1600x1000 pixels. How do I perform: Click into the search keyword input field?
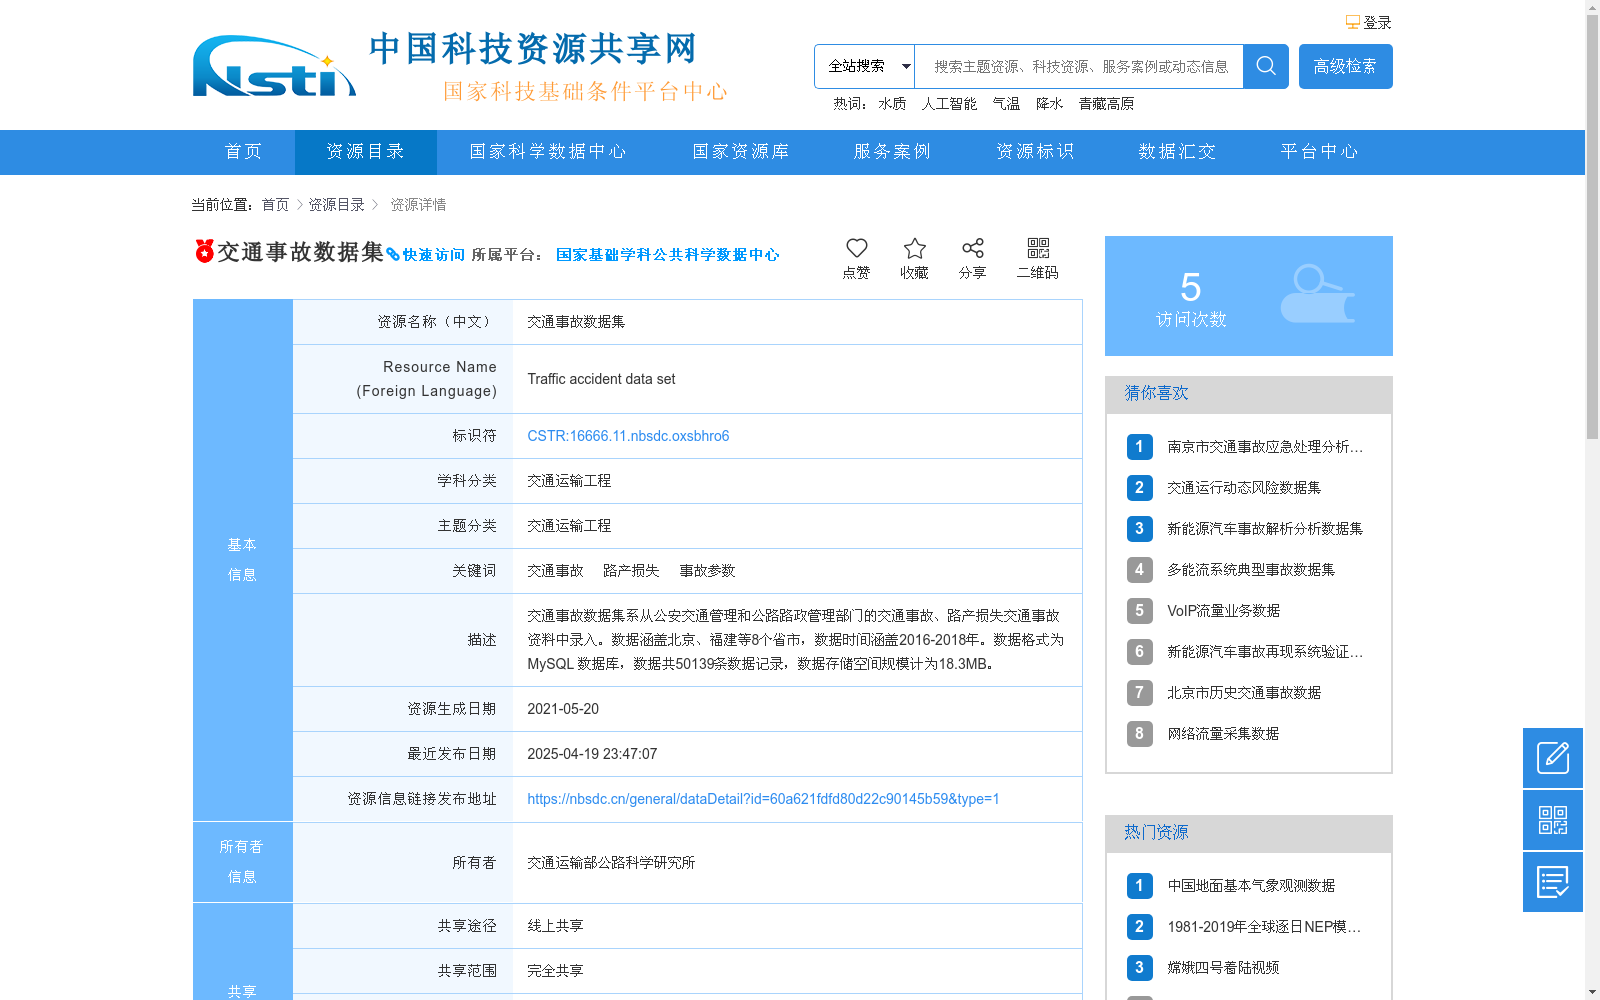pyautogui.click(x=1079, y=66)
